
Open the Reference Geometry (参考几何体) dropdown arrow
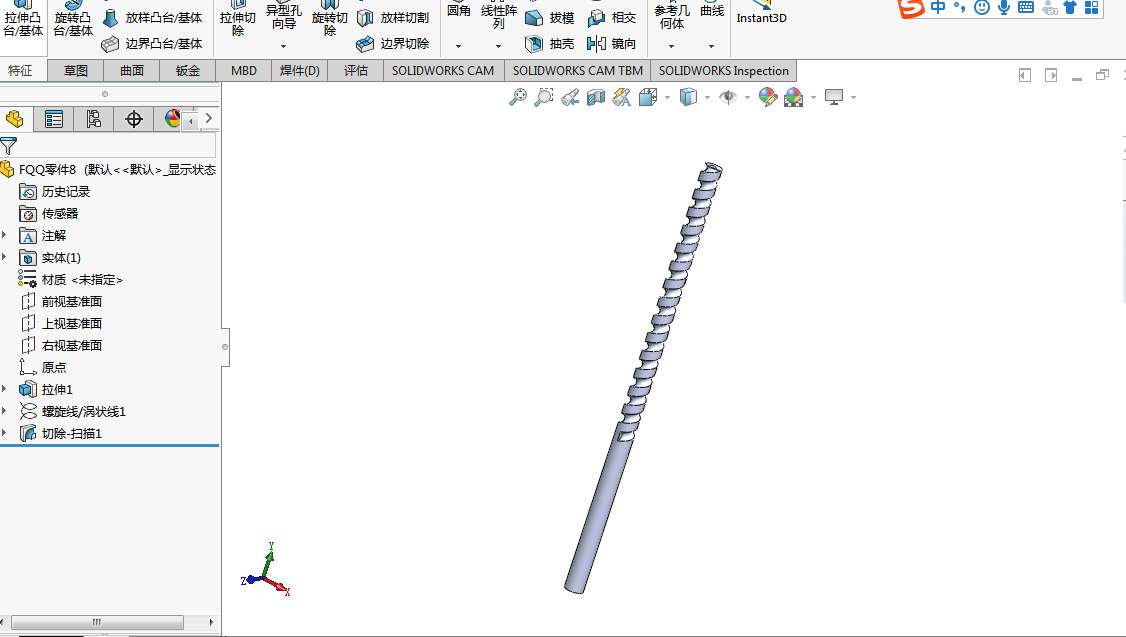click(671, 46)
